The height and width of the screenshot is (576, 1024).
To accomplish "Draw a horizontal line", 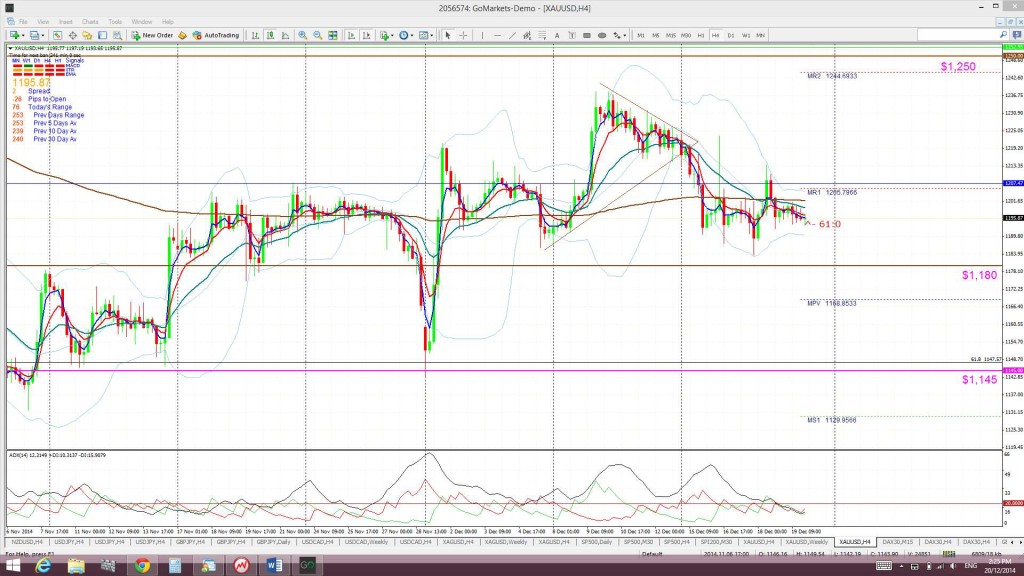I will point(498,35).
